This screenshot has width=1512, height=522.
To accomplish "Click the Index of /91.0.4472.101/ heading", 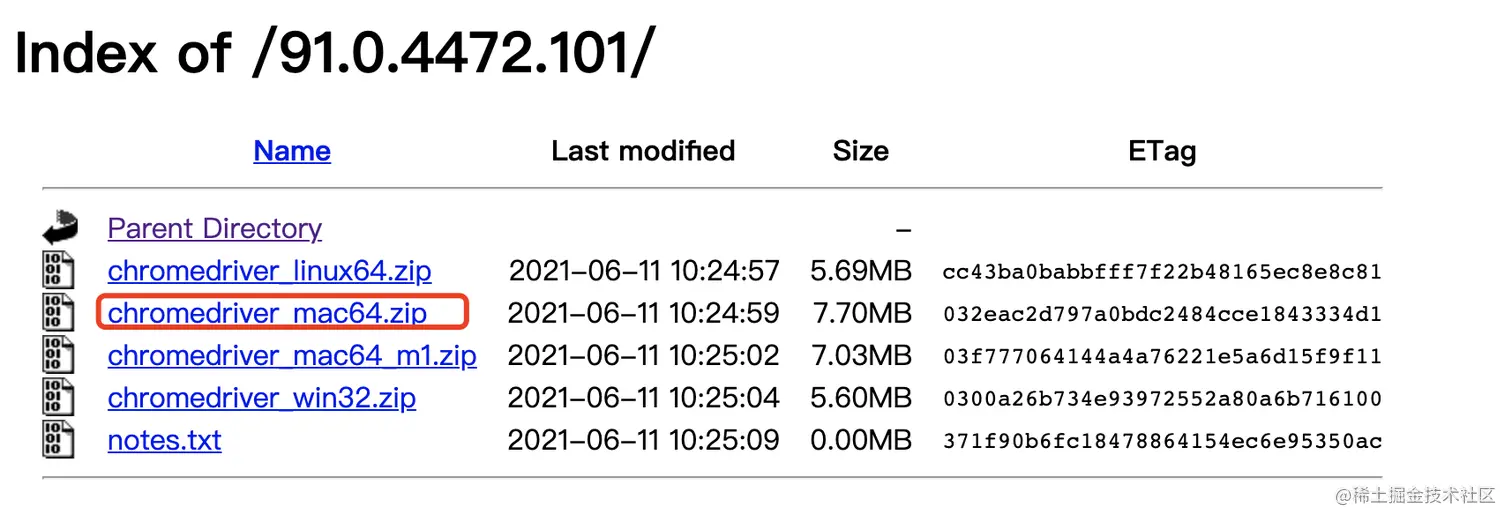I will (x=335, y=51).
